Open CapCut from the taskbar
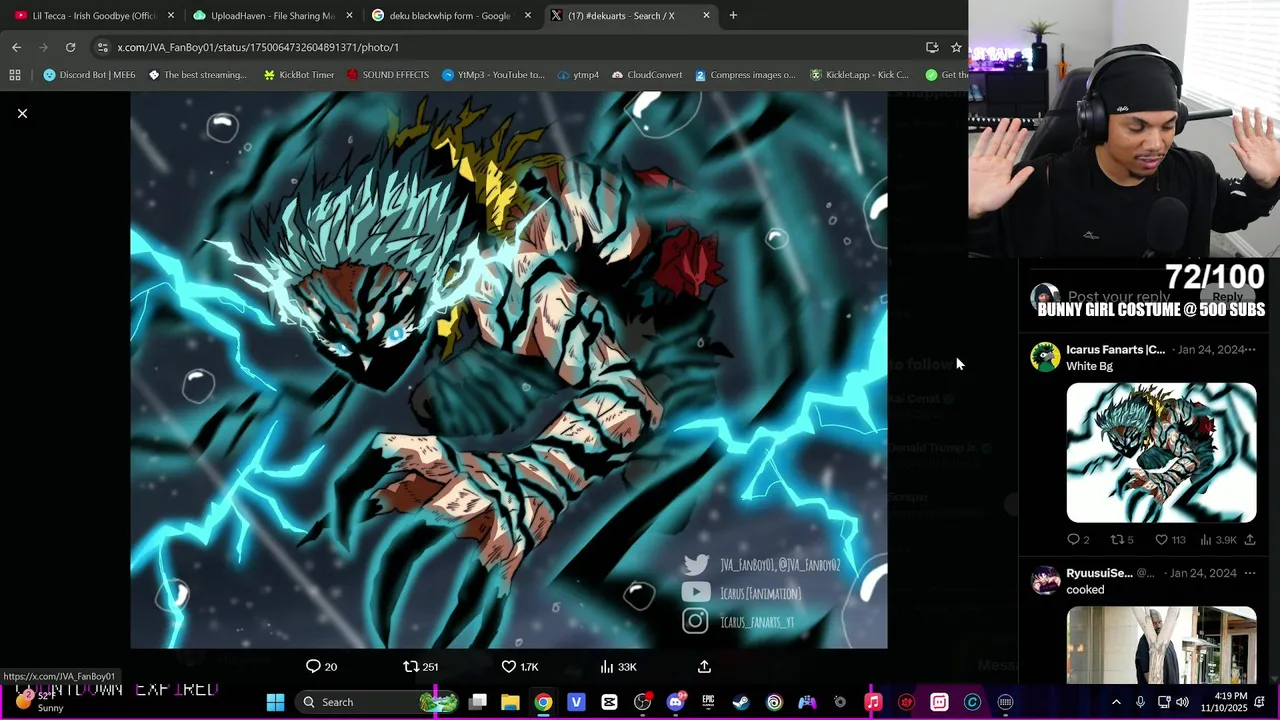 click(609, 702)
